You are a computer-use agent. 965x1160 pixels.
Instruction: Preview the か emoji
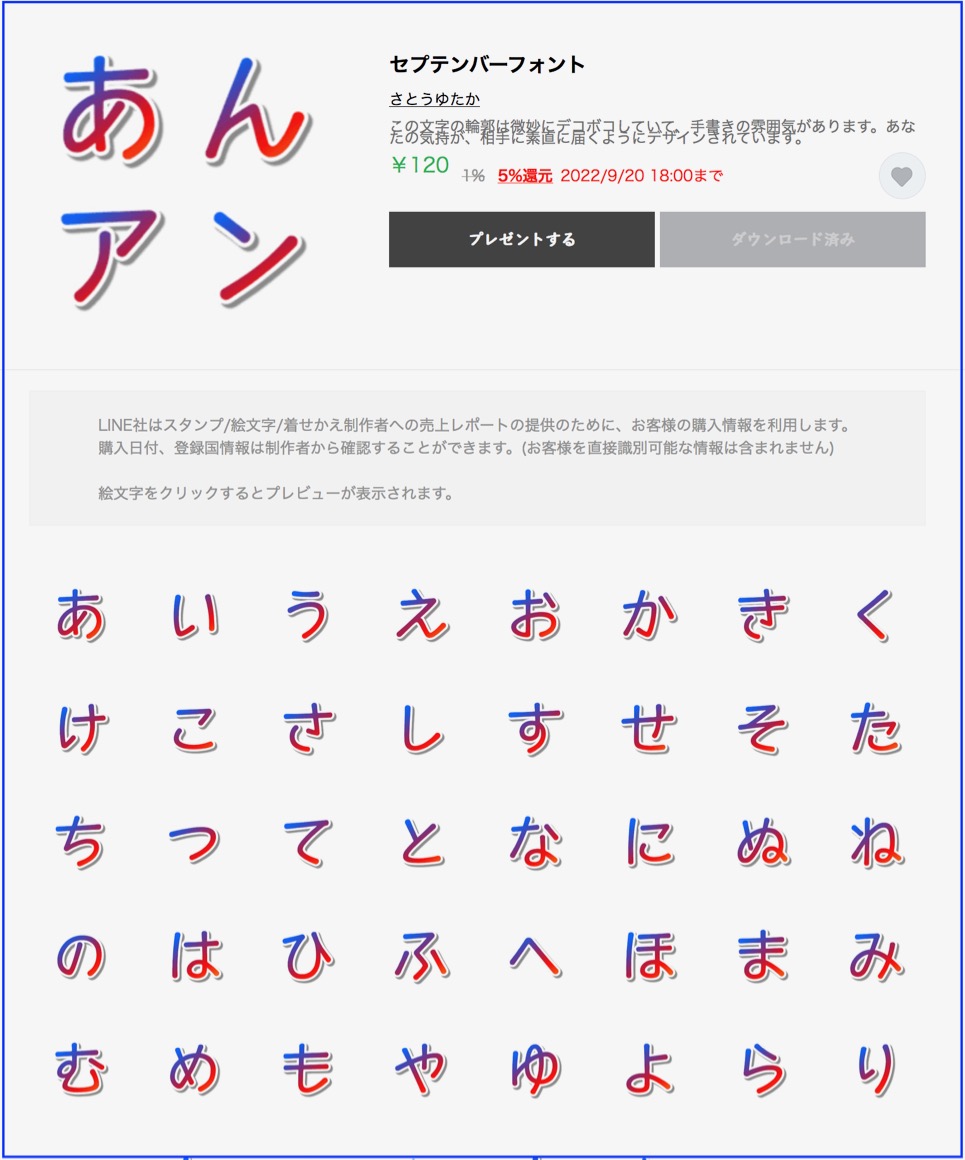click(649, 615)
